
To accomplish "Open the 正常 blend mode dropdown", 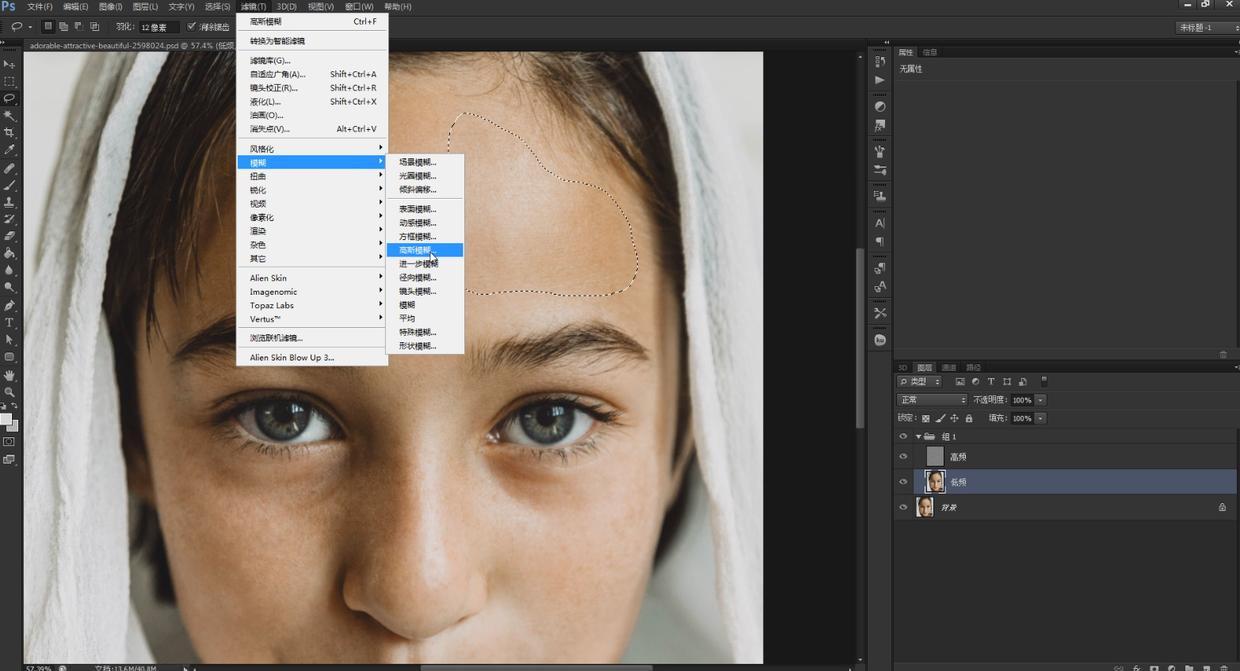I will pos(931,400).
